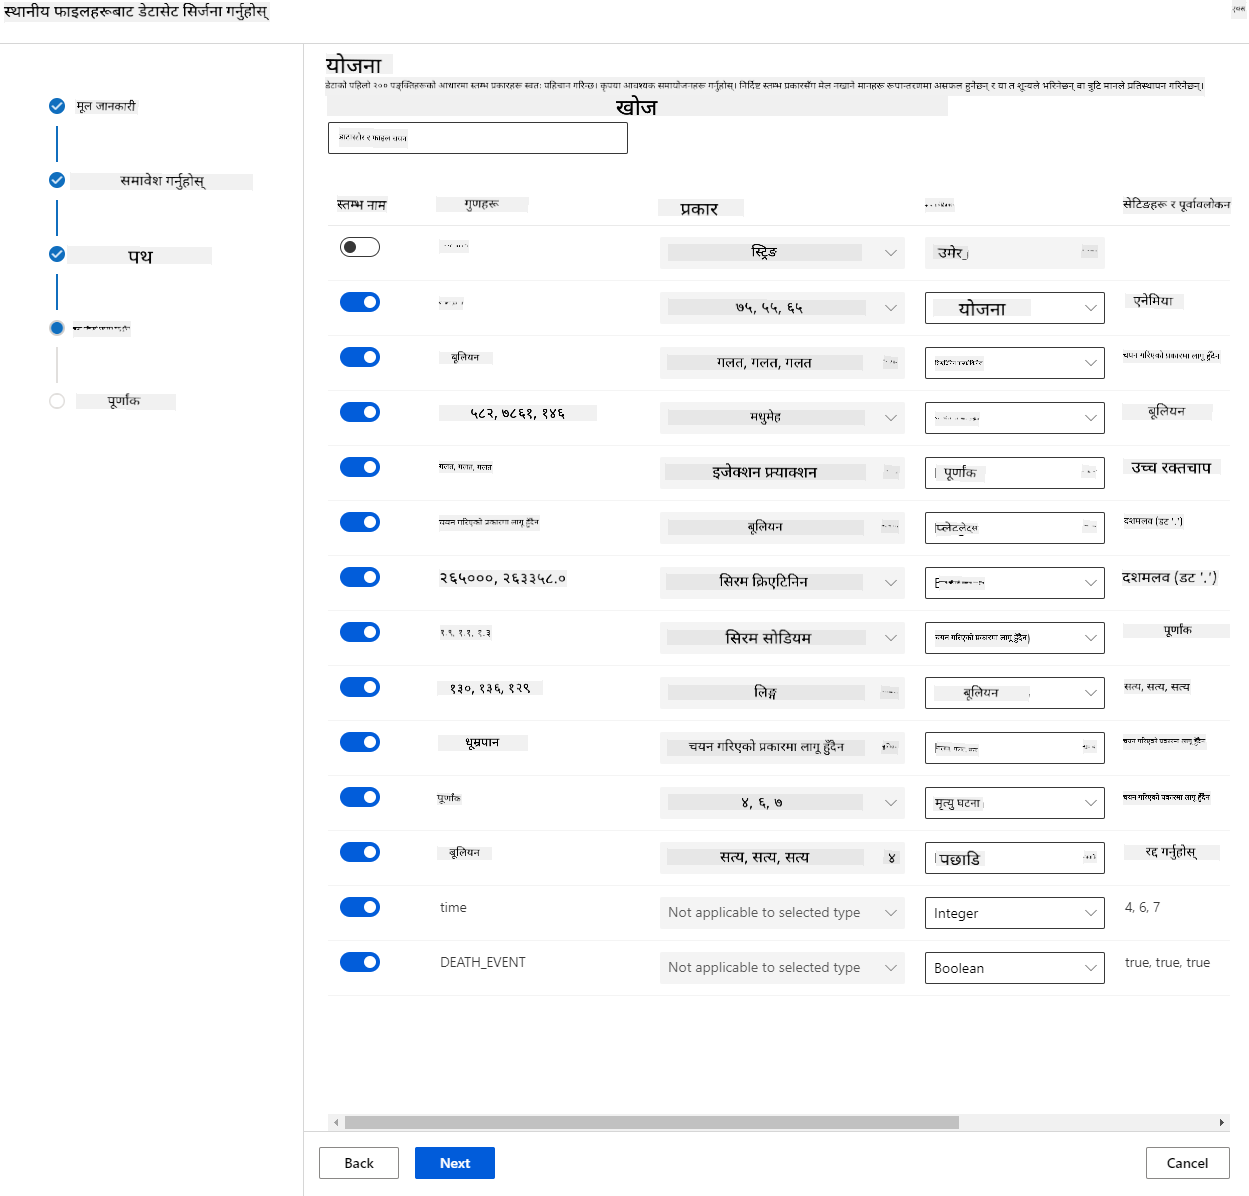Toggle the switch in the धूम्रपान row
The width and height of the screenshot is (1249, 1196).
click(360, 742)
